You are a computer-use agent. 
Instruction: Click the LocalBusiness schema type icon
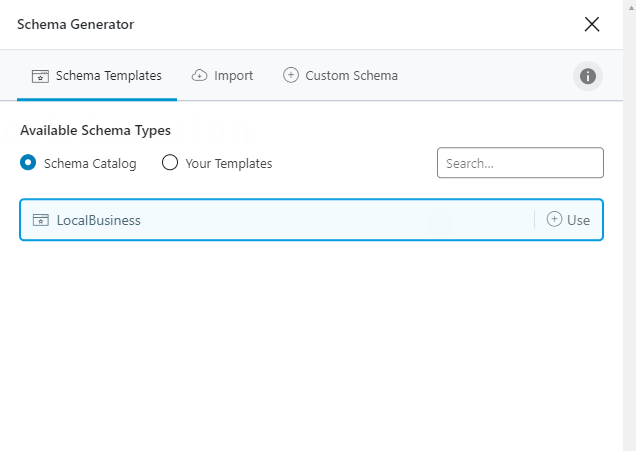pyautogui.click(x=41, y=220)
